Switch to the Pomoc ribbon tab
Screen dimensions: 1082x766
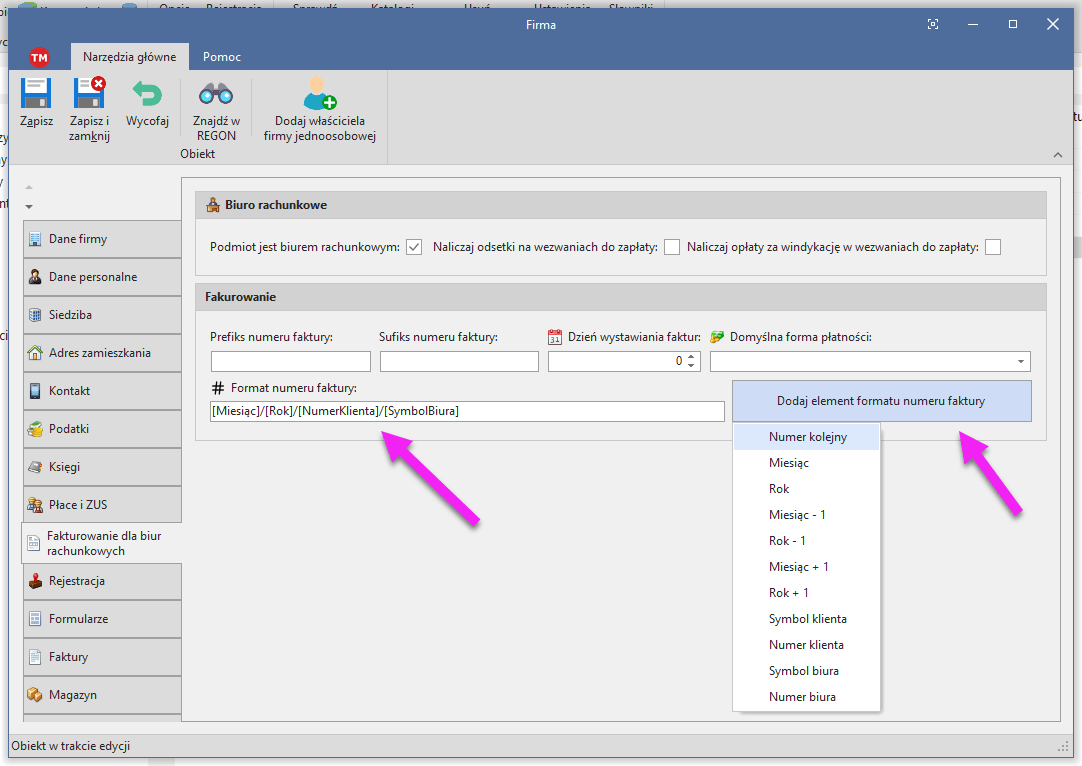(x=222, y=57)
